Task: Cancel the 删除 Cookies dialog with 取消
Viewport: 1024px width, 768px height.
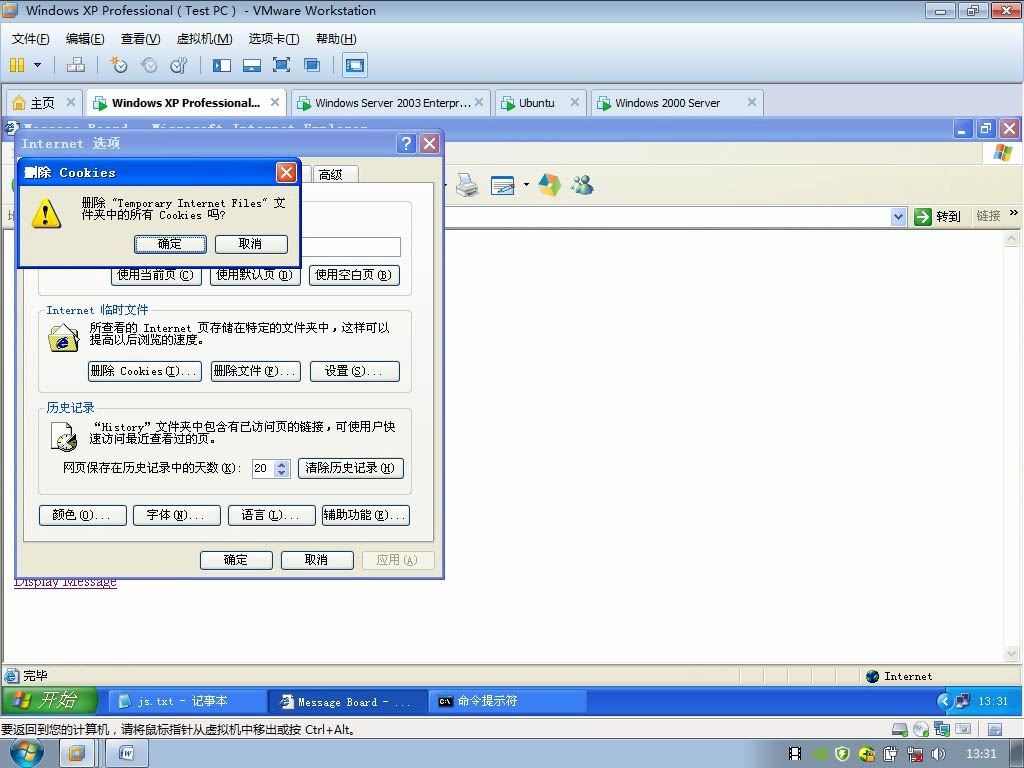Action: pos(251,244)
